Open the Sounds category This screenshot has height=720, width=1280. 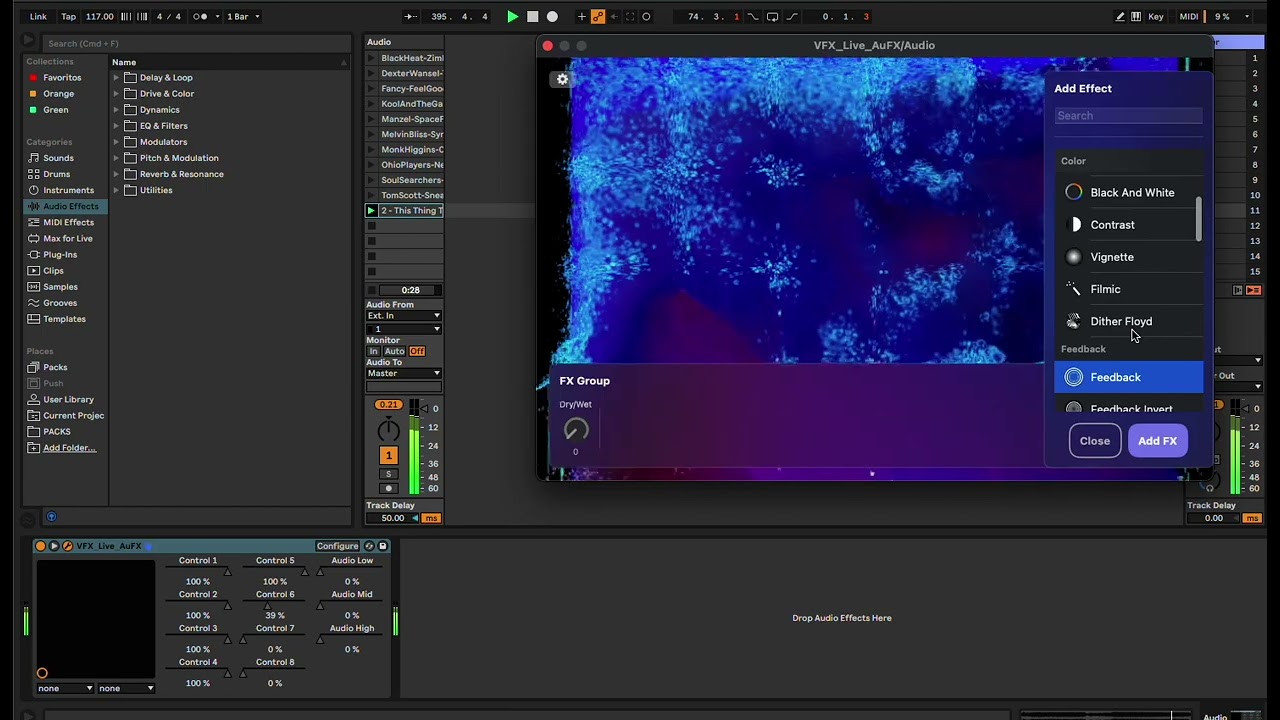pos(58,158)
